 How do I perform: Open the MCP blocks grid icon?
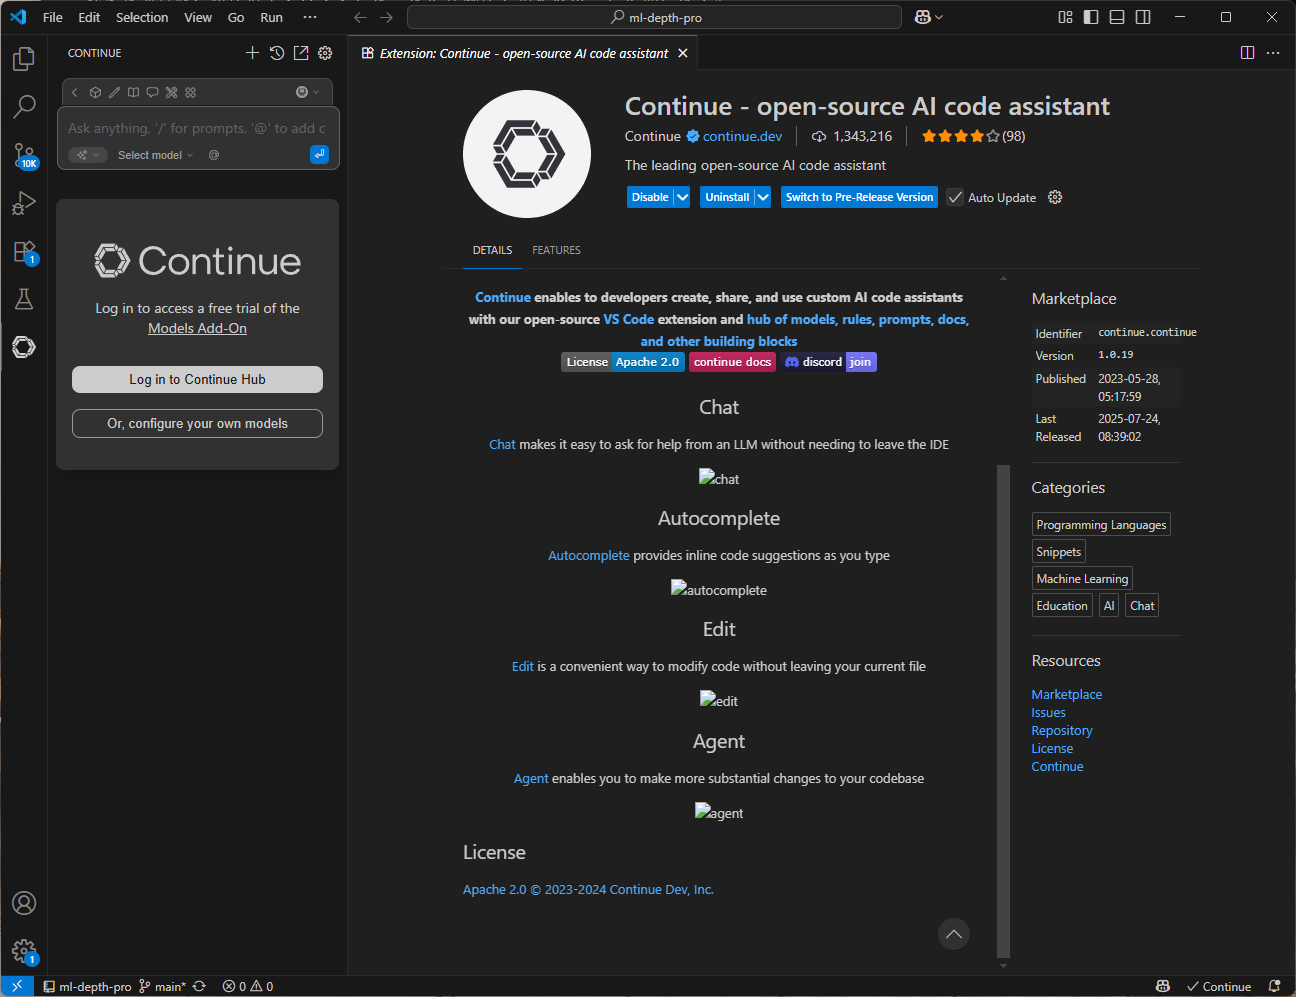pyautogui.click(x=190, y=92)
